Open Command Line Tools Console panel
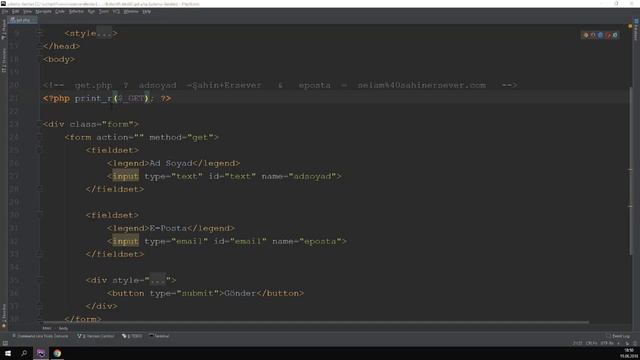Image resolution: width=640 pixels, height=360 pixels. click(x=40, y=336)
